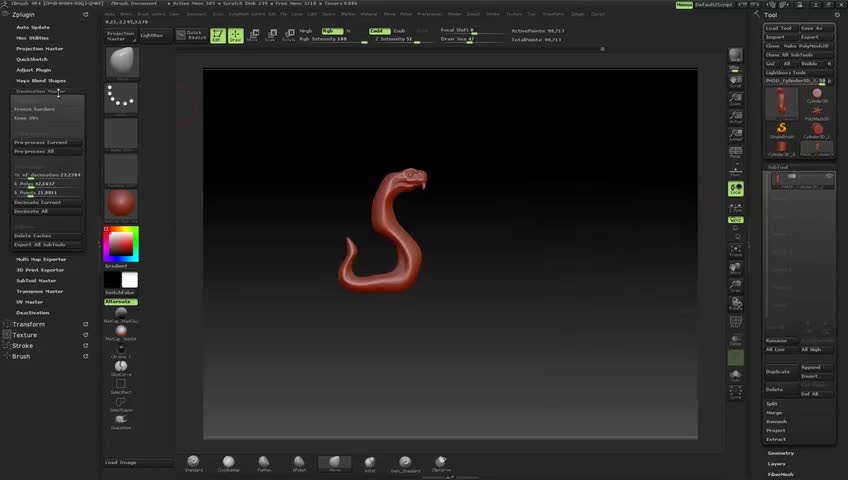Open the Auto Update plugin entry
The height and width of the screenshot is (480, 848).
pyautogui.click(x=33, y=27)
